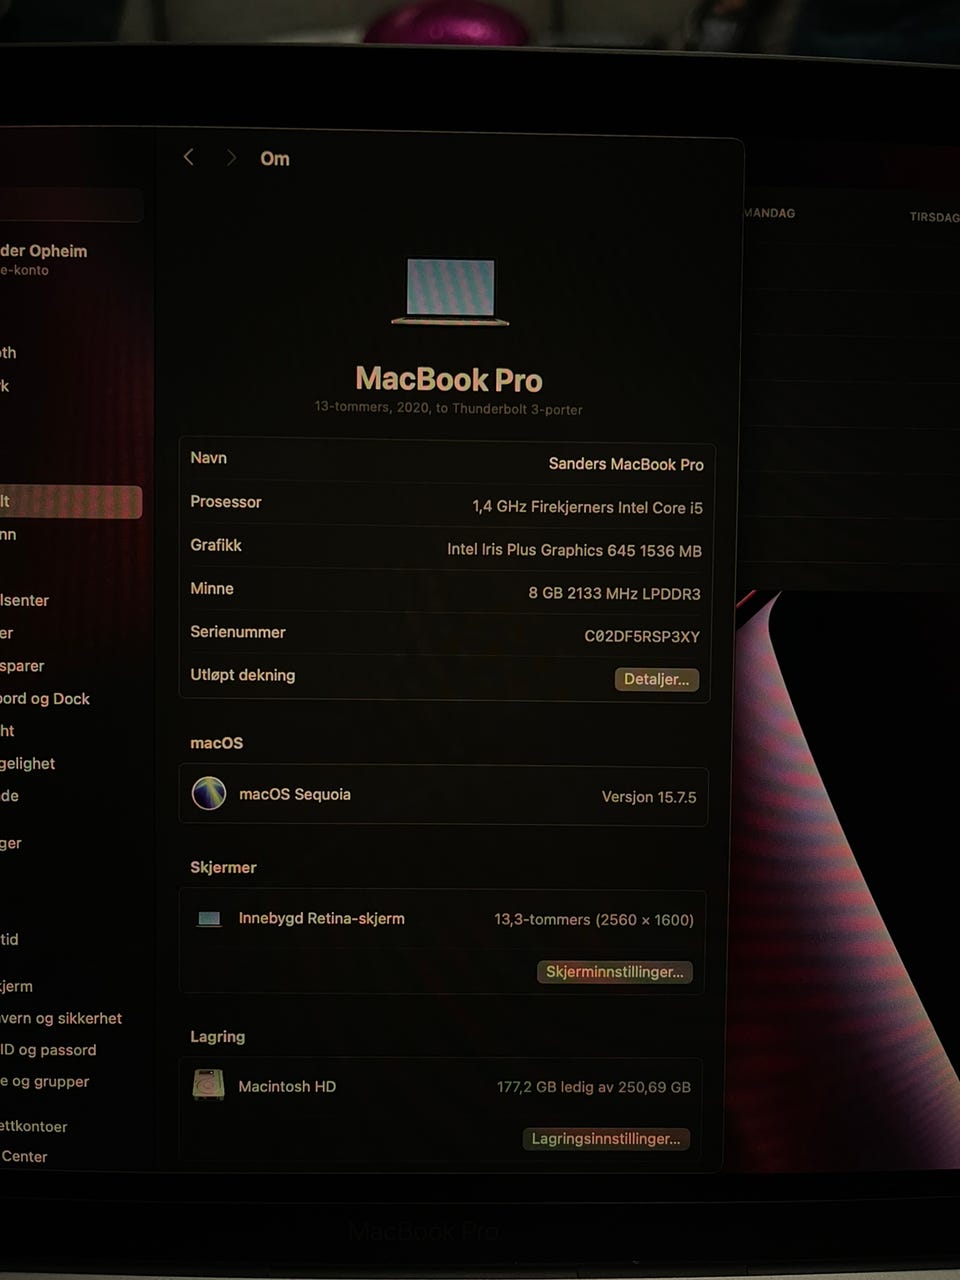Open 'Center' sidebar item at bottom
The height and width of the screenshot is (1280, 960).
[x=24, y=1156]
